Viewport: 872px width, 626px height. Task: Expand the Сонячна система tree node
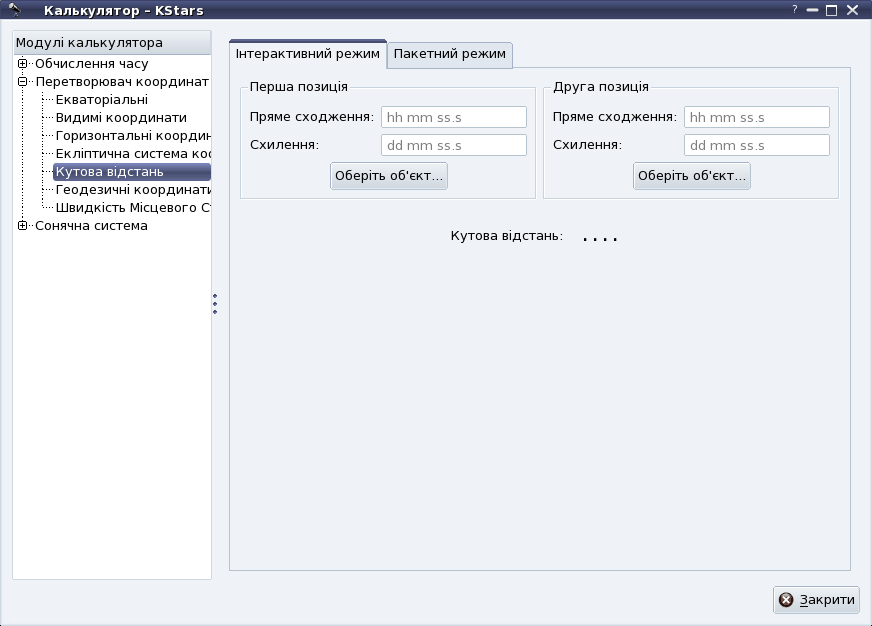[22, 226]
